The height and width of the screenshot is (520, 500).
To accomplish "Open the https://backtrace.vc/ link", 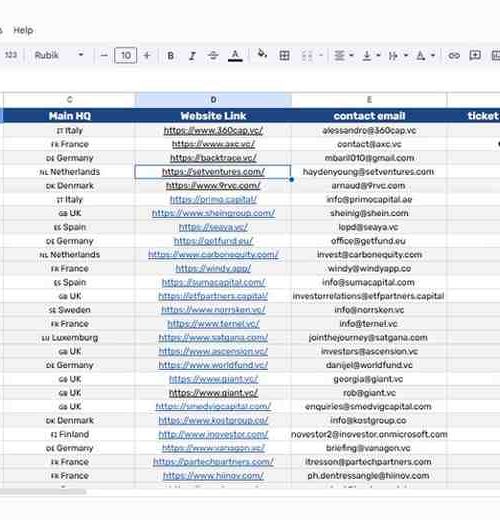I will (213, 158).
